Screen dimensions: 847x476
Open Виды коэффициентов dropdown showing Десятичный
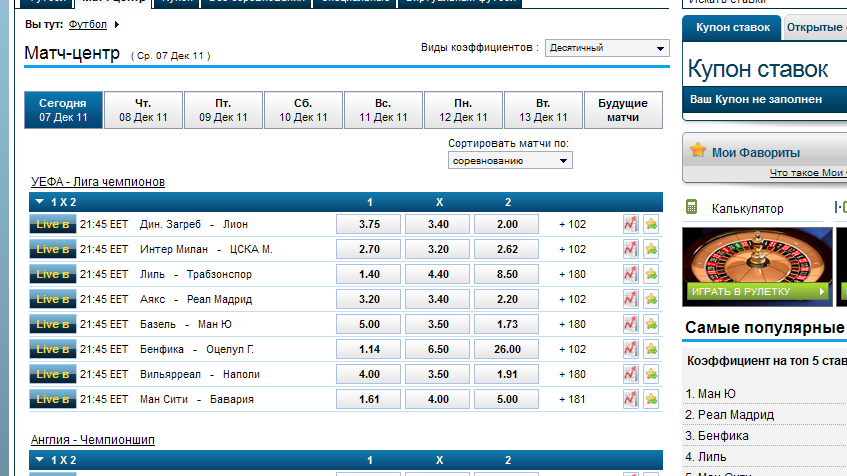607,48
